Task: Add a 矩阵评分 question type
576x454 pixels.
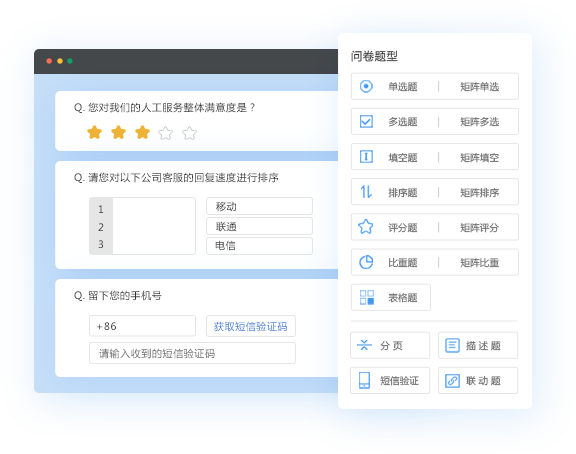Action: click(x=479, y=227)
